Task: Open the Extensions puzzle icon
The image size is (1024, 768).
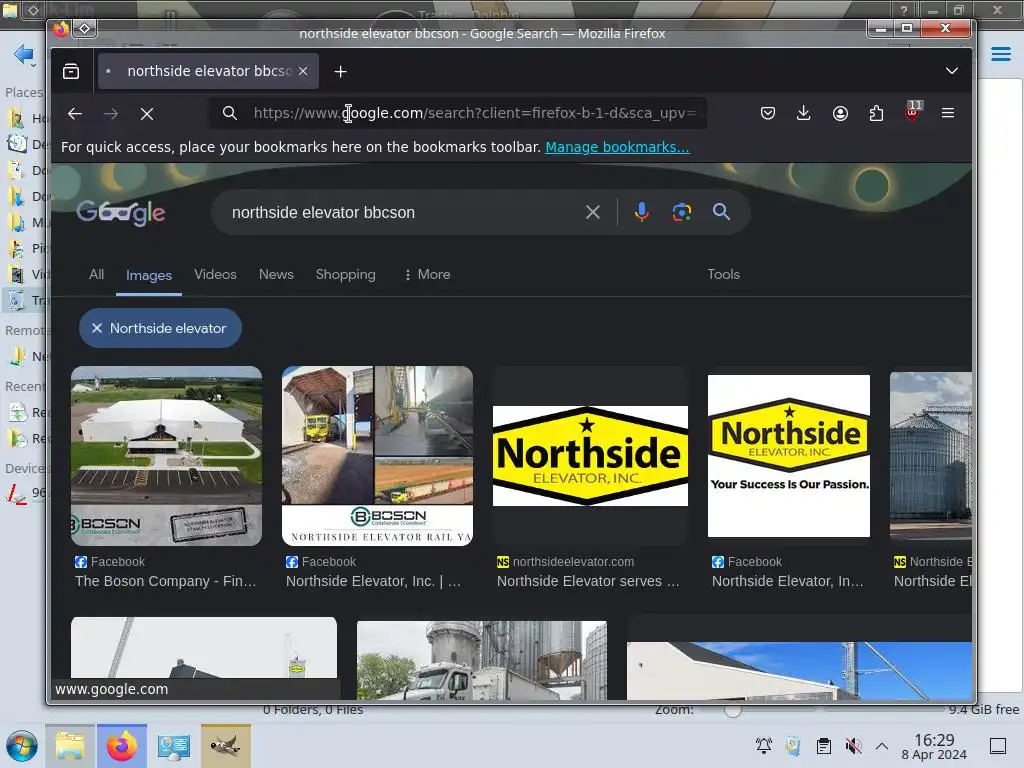Action: point(876,113)
